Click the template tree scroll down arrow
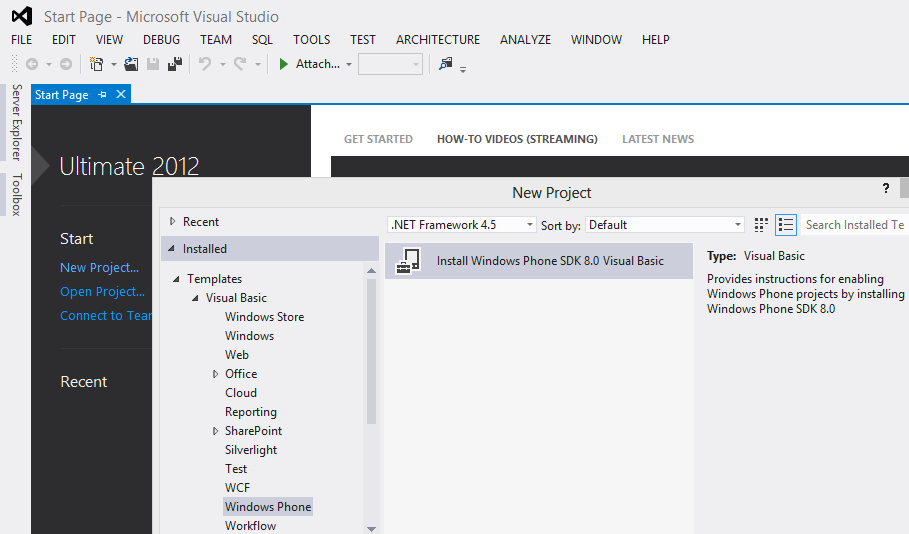Image resolution: width=909 pixels, height=534 pixels. [x=372, y=529]
